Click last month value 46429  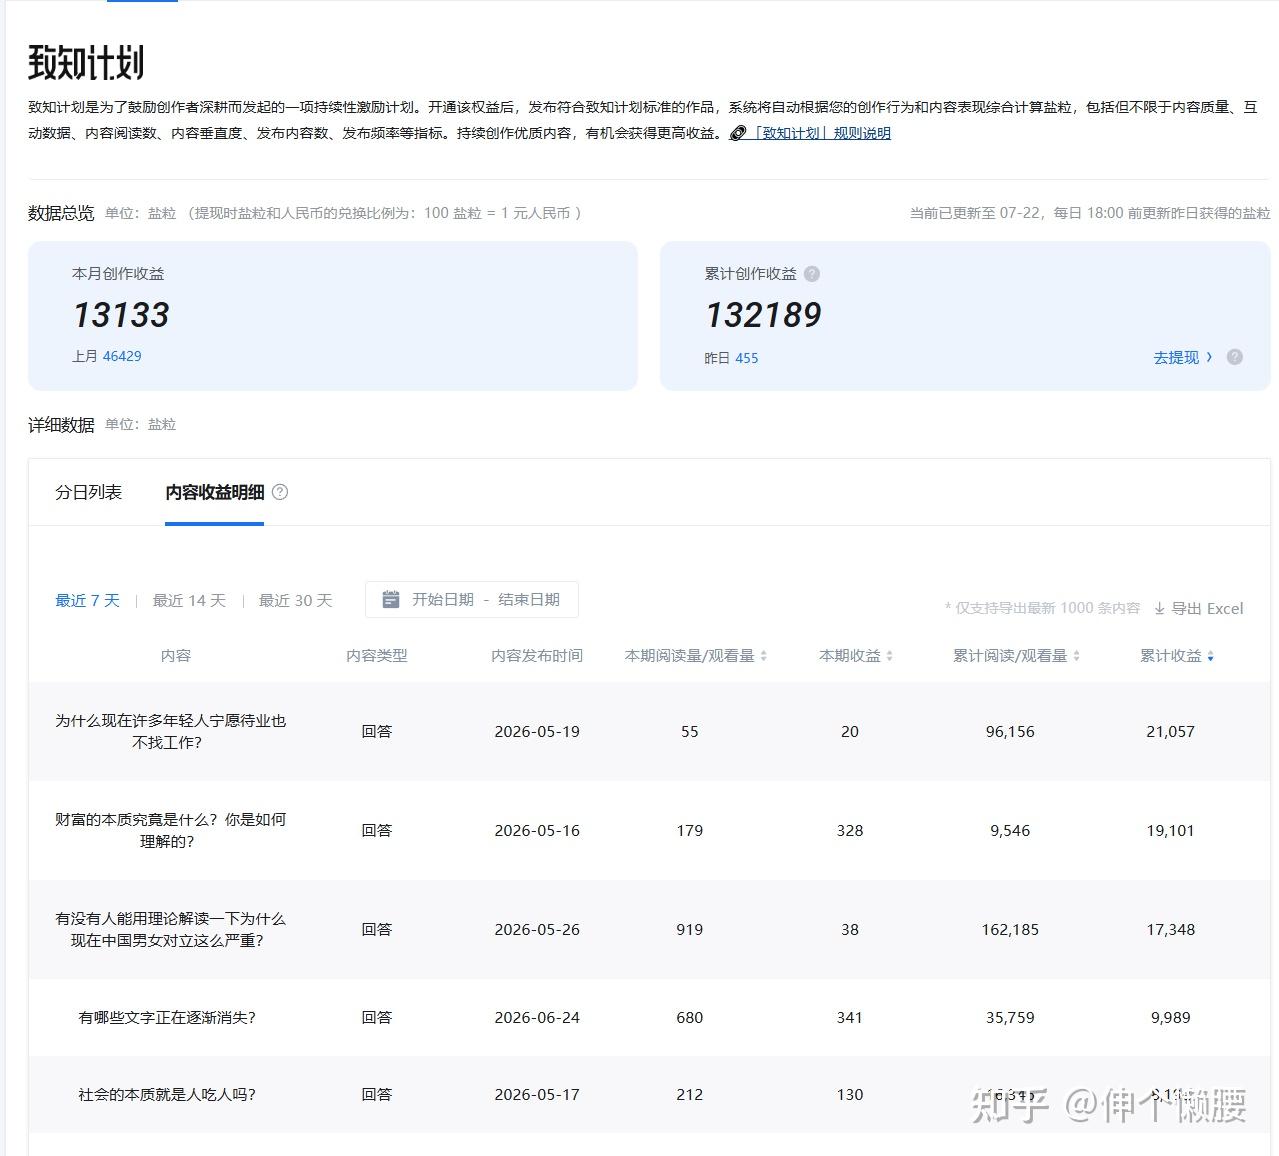(122, 356)
